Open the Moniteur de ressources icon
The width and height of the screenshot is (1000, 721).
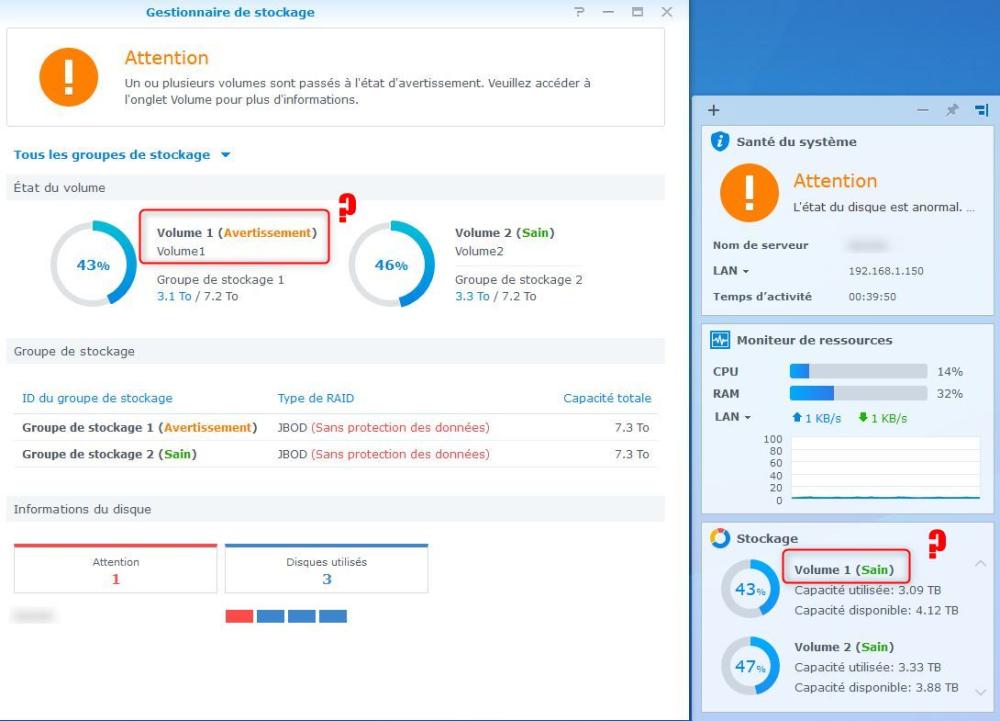pyautogui.click(x=720, y=340)
